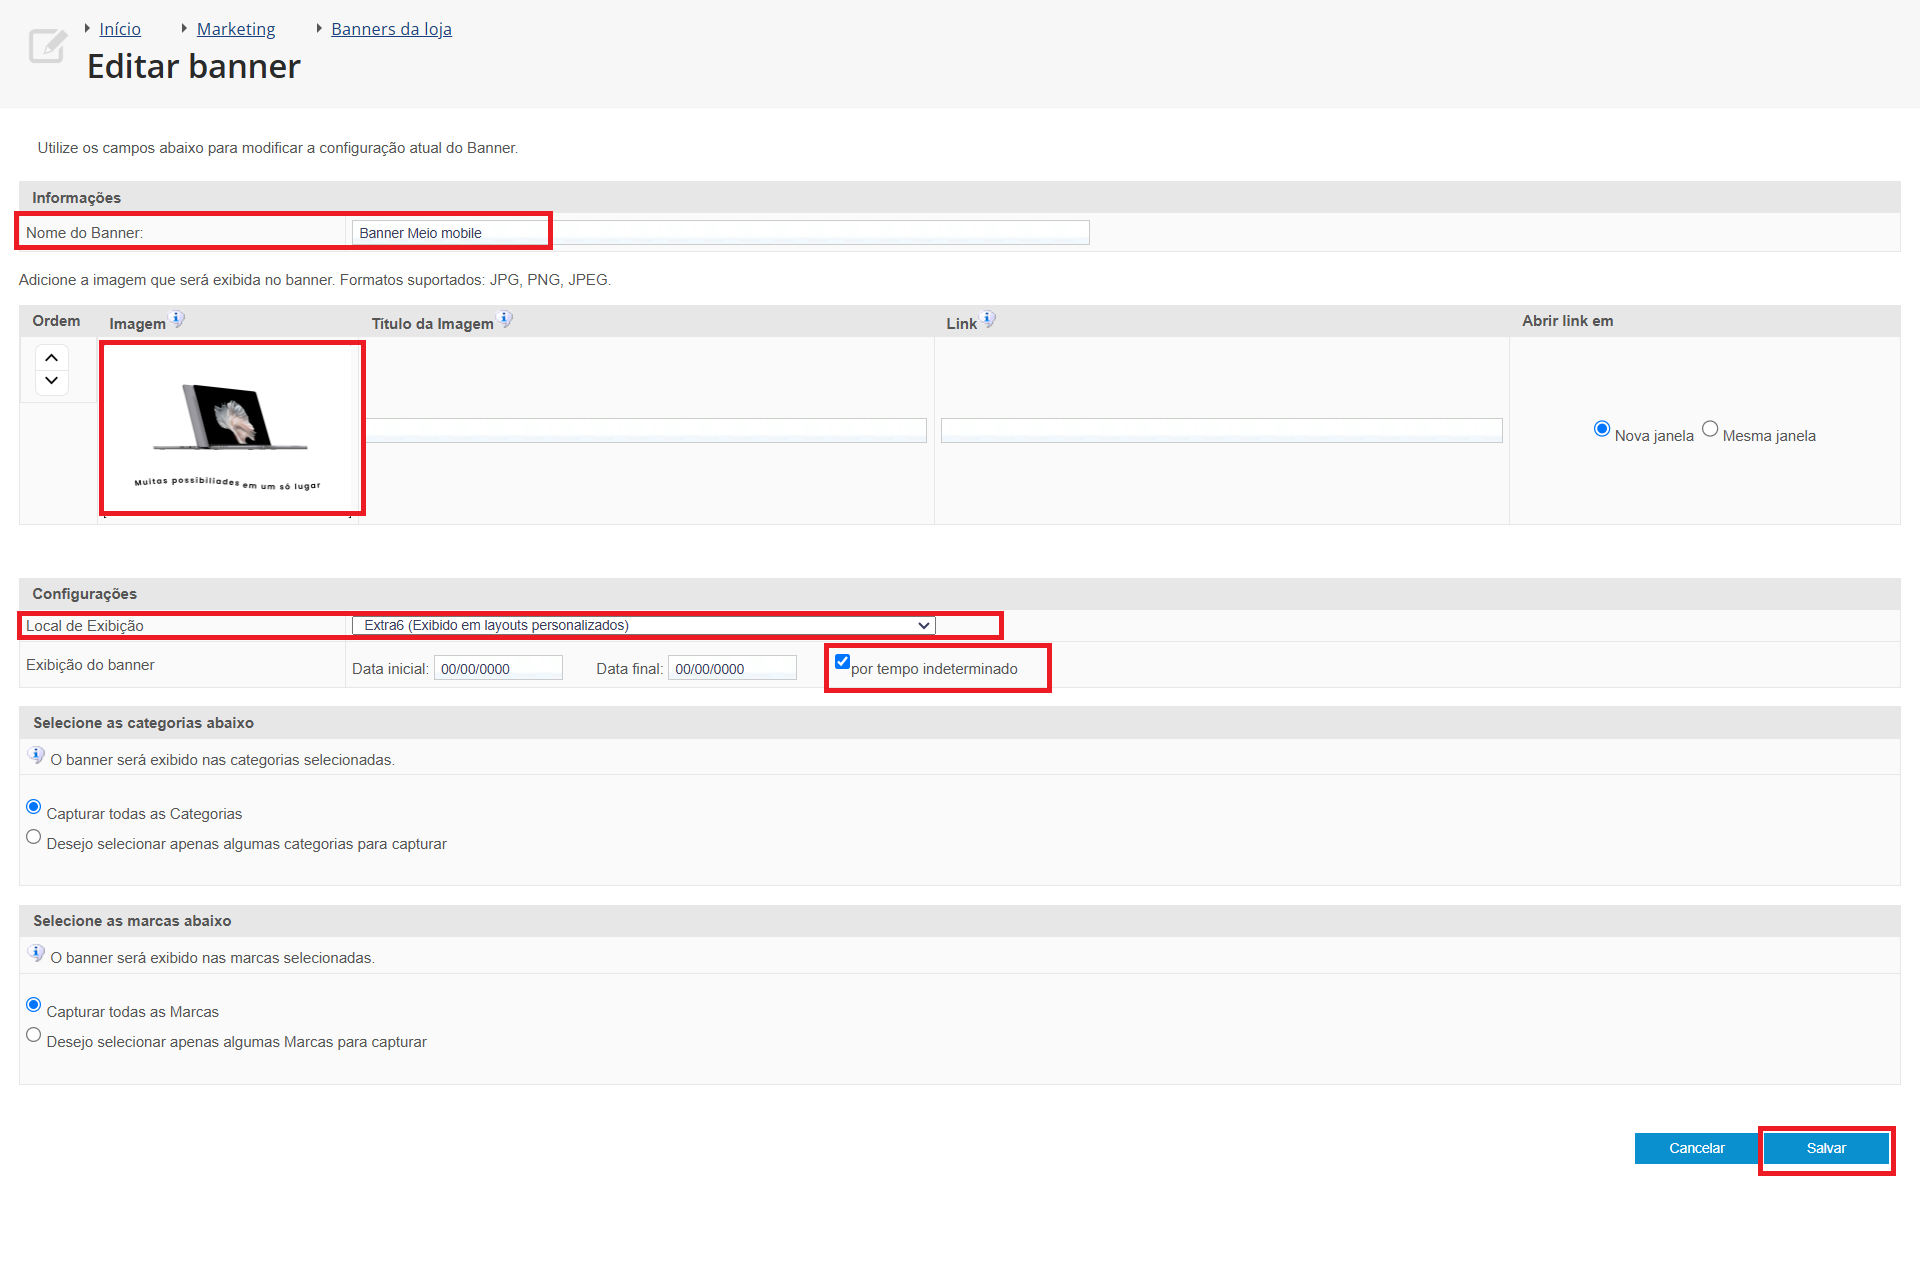Viewport: 1920px width, 1281px height.
Task: Click the edit banner pencil icon
Action: click(47, 46)
